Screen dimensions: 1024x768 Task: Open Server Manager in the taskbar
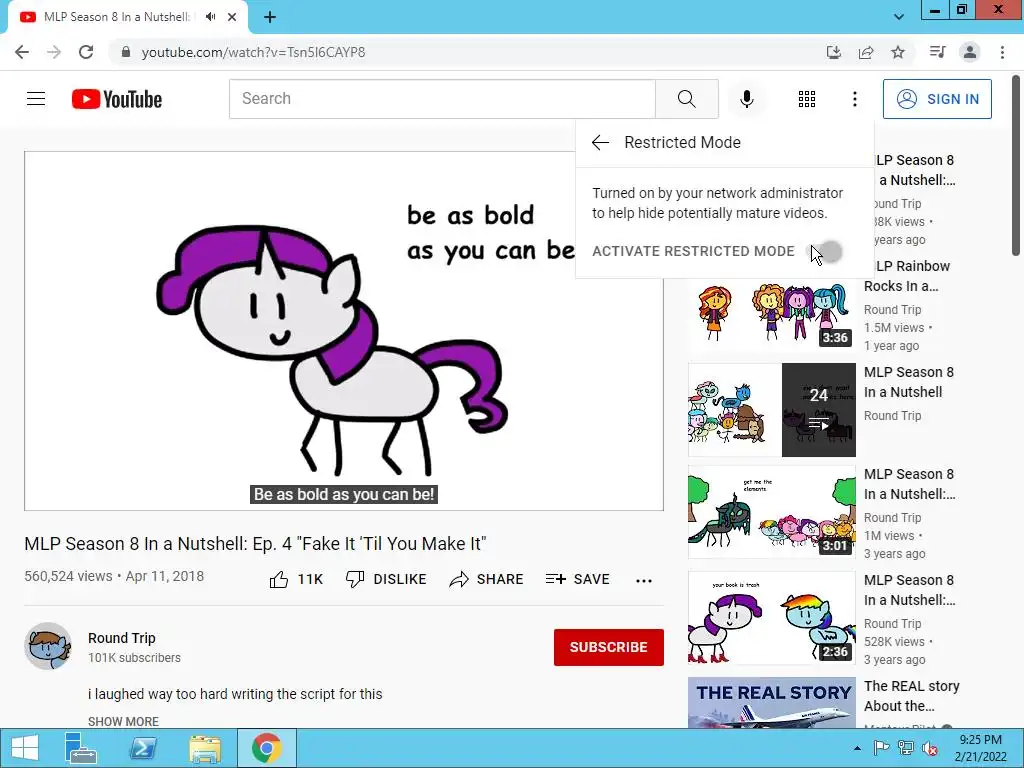tap(80, 748)
